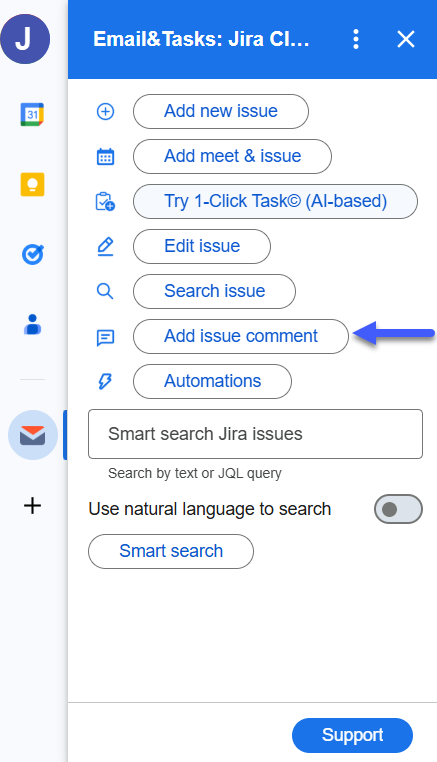Click Add issue comment button

pyautogui.click(x=241, y=336)
